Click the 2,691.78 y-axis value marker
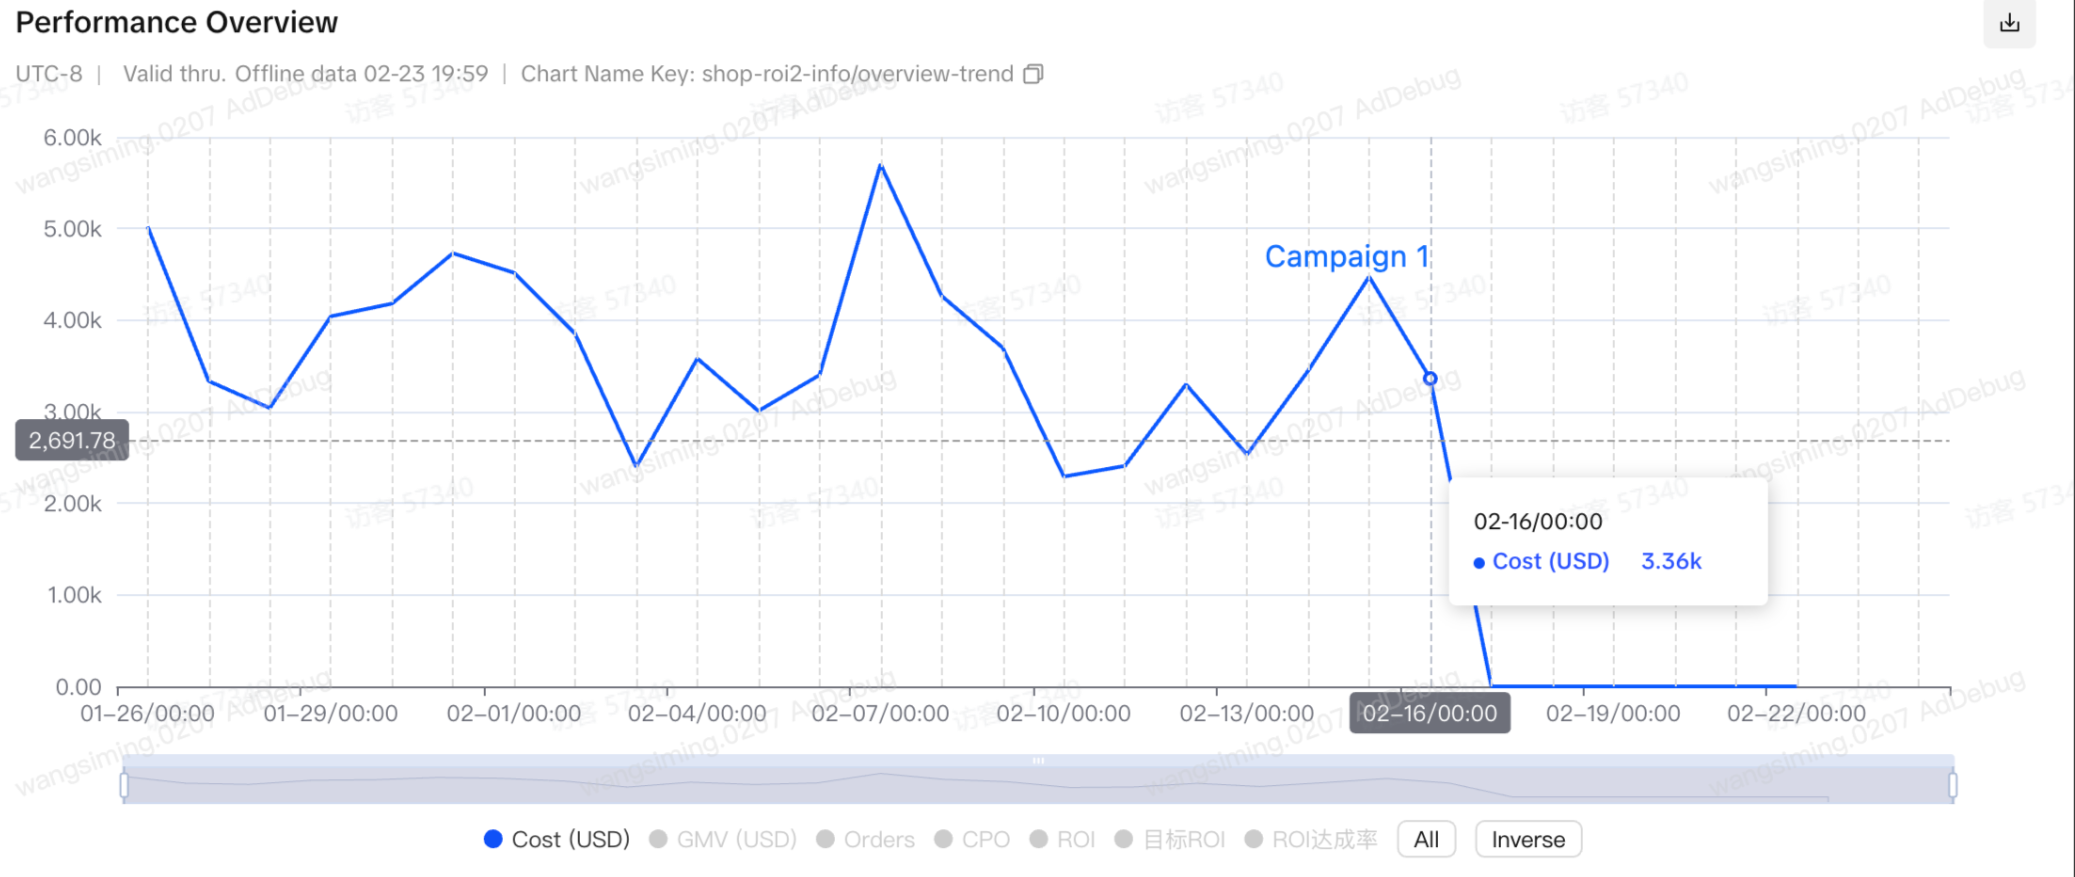Image resolution: width=2075 pixels, height=877 pixels. coord(72,440)
